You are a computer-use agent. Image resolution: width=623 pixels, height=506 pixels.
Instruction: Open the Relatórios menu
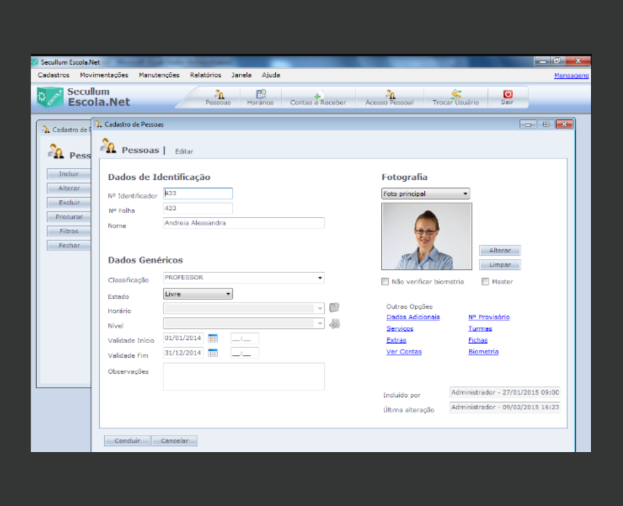pos(205,75)
